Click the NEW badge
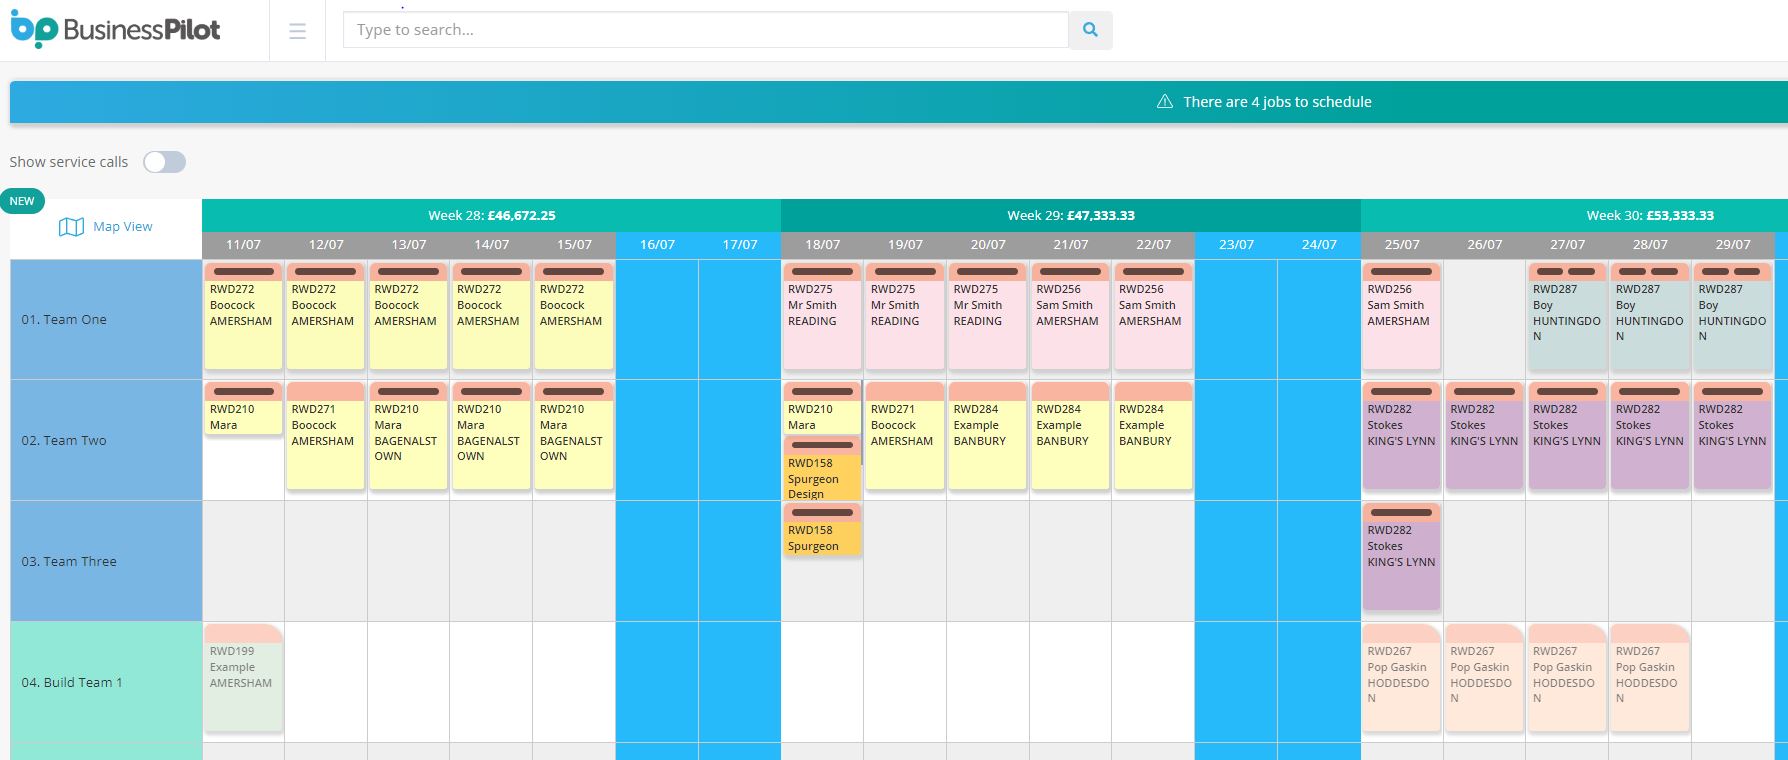The height and width of the screenshot is (760, 1788). (x=22, y=201)
